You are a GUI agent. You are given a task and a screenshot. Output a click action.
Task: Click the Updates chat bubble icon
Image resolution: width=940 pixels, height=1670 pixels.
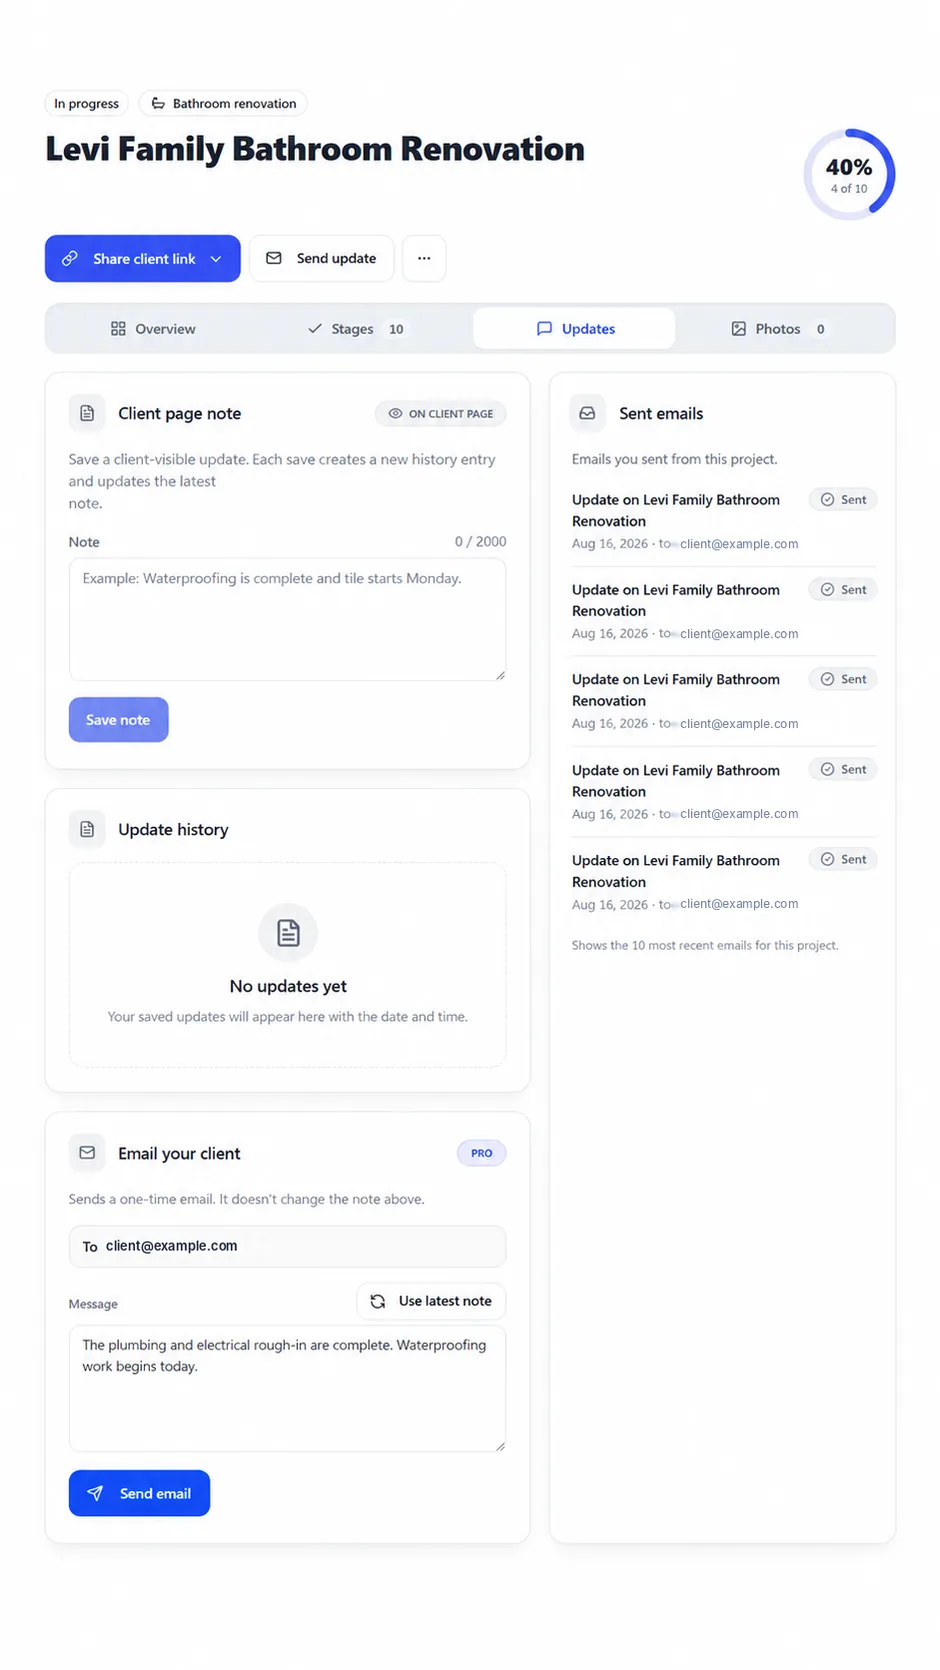tap(544, 329)
